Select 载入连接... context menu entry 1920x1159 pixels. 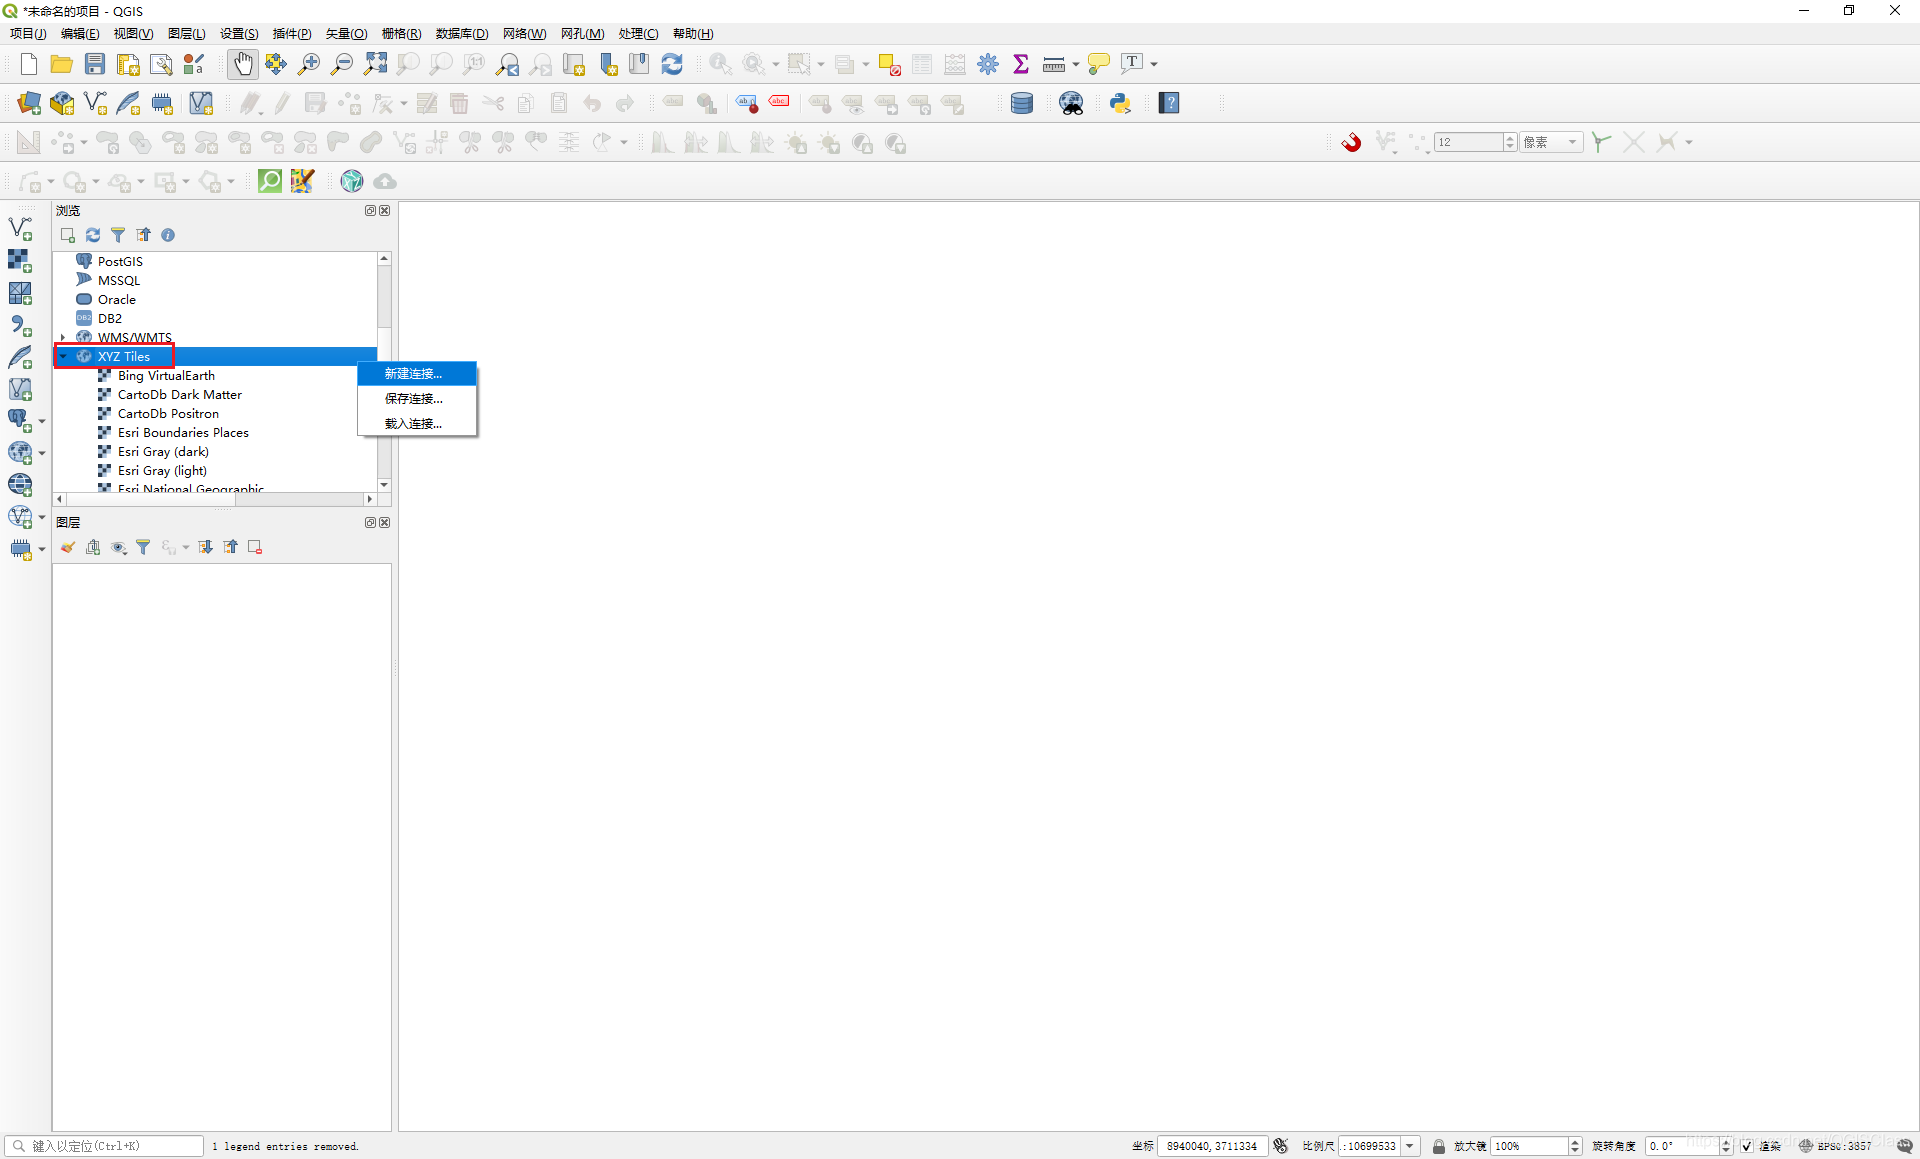click(x=413, y=423)
